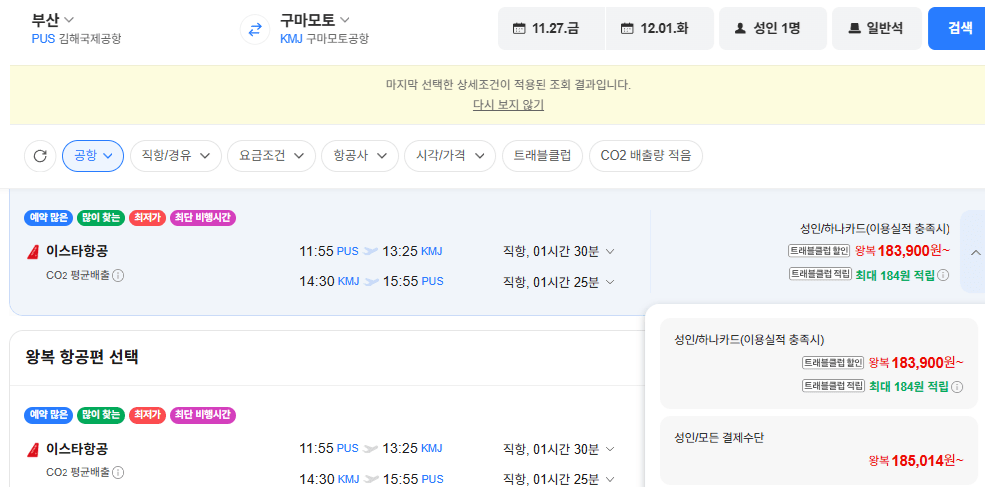Collapse price options with the up chevron

(x=975, y=252)
